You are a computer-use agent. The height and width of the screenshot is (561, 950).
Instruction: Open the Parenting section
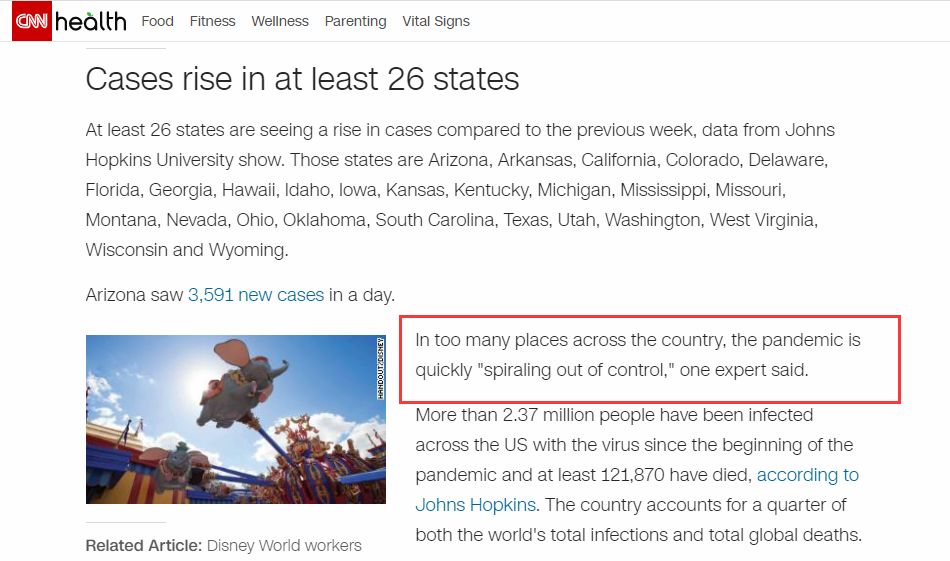[x=355, y=21]
